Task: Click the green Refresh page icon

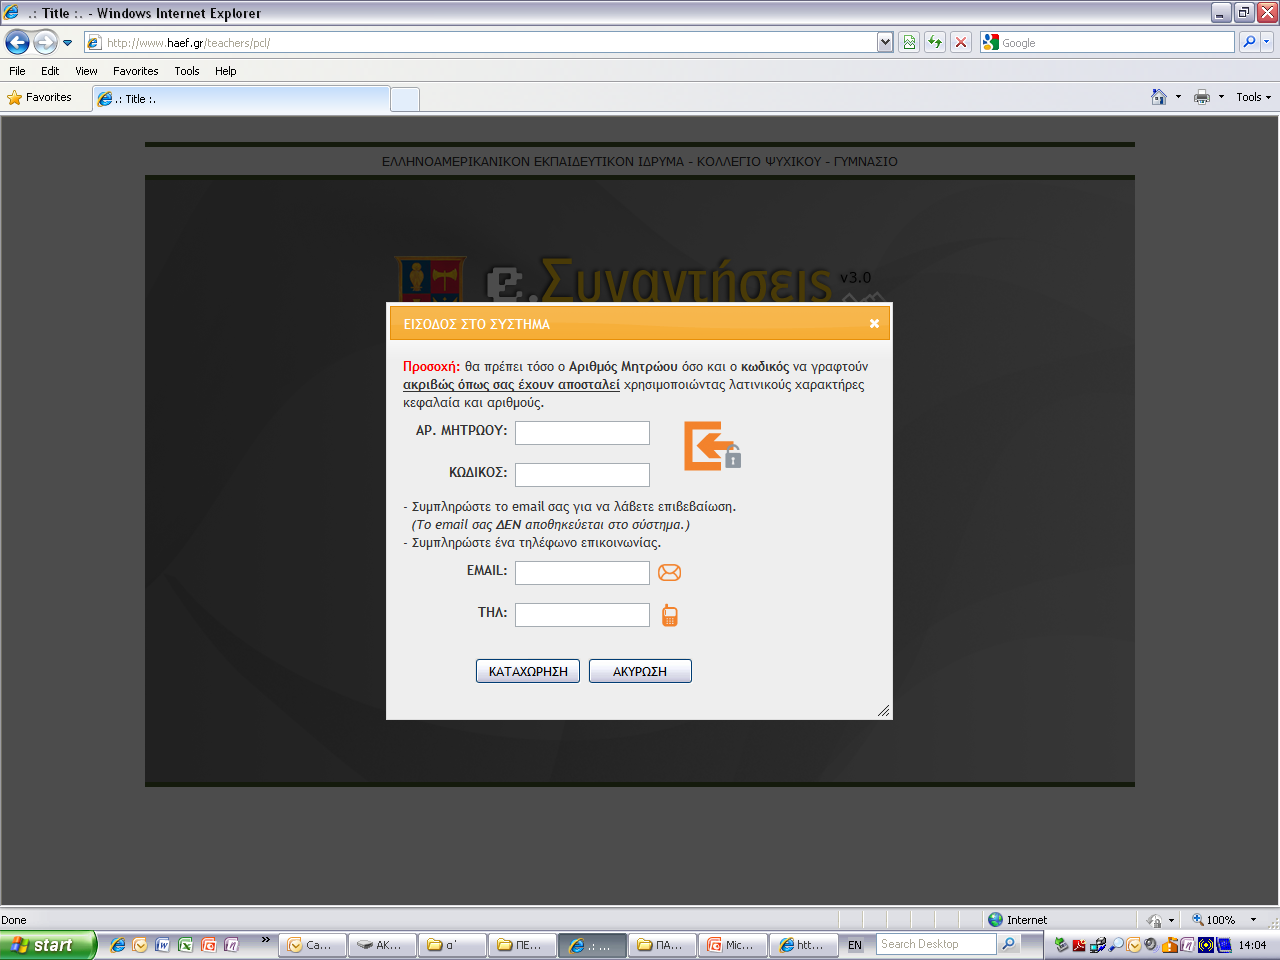Action: (x=935, y=42)
